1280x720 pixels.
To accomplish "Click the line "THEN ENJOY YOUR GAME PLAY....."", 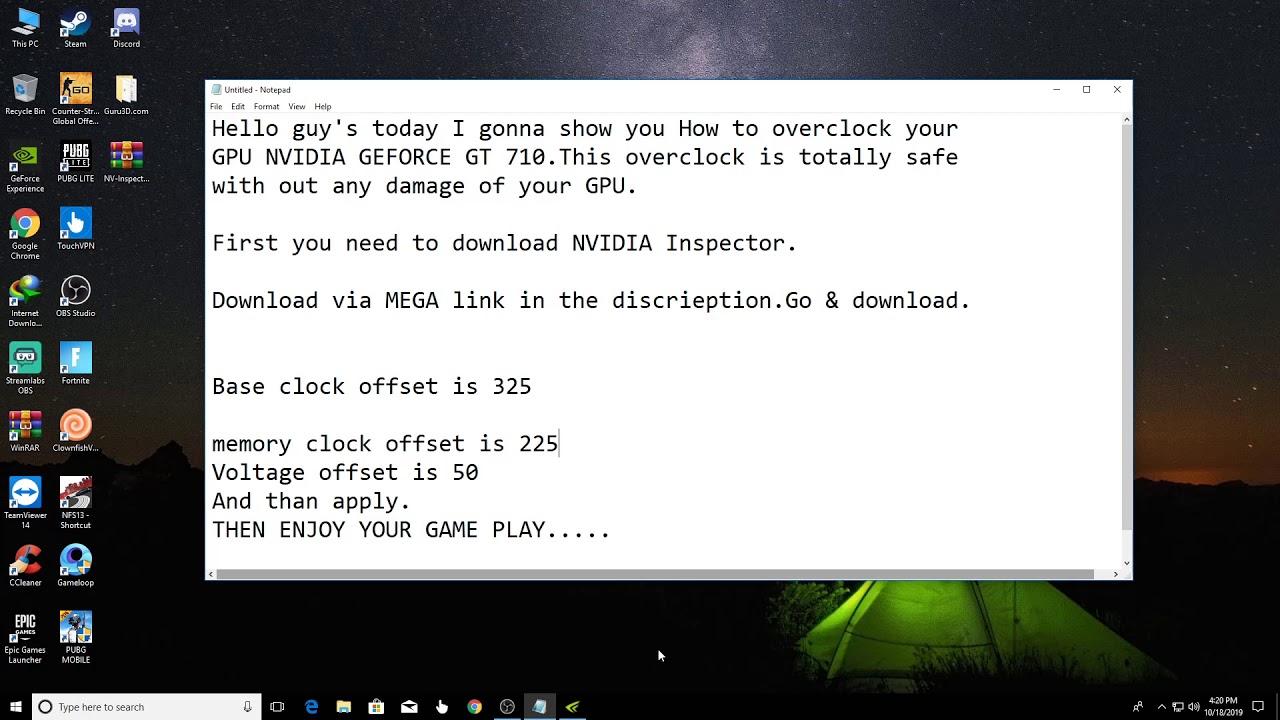I will point(411,530).
